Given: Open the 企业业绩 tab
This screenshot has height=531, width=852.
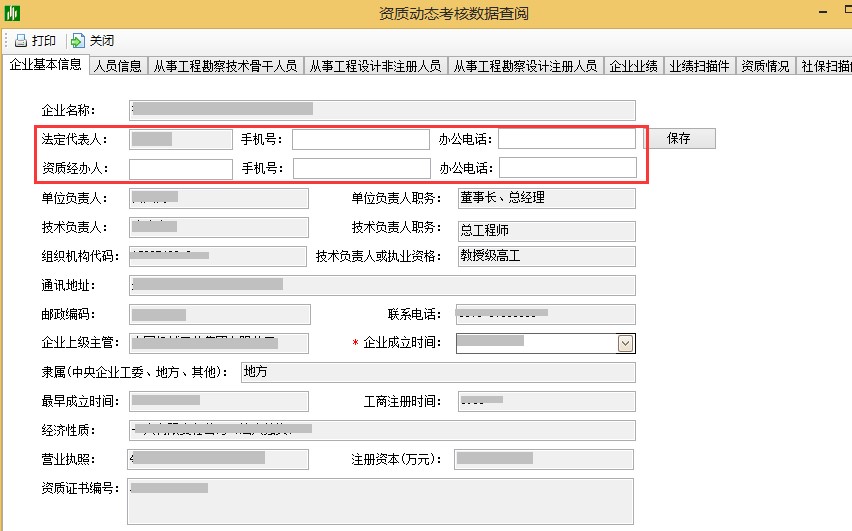Looking at the screenshot, I should pyautogui.click(x=634, y=66).
